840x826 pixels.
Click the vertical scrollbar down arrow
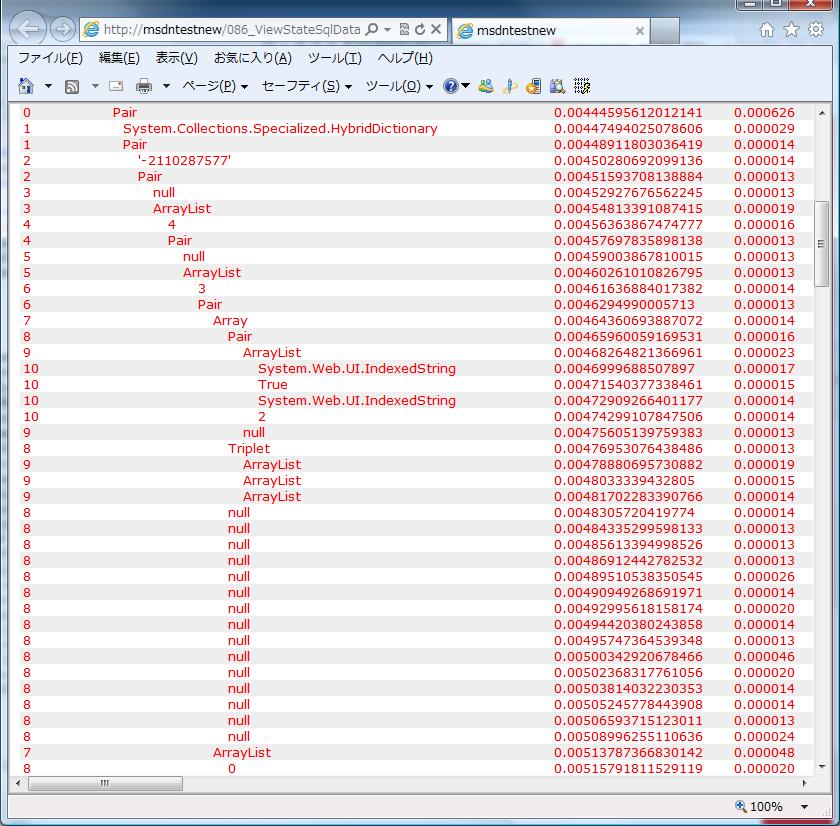click(x=823, y=768)
